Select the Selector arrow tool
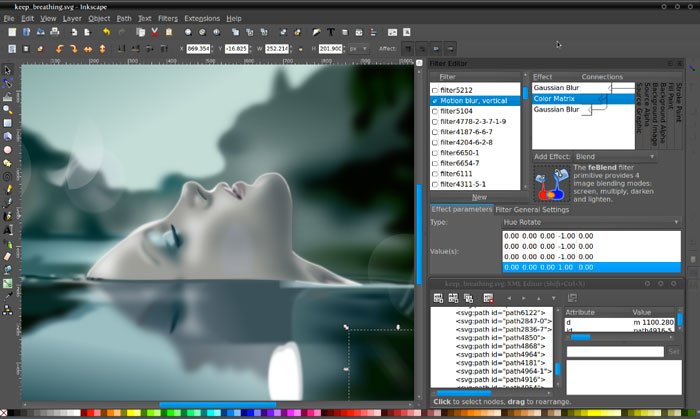 coord(8,70)
